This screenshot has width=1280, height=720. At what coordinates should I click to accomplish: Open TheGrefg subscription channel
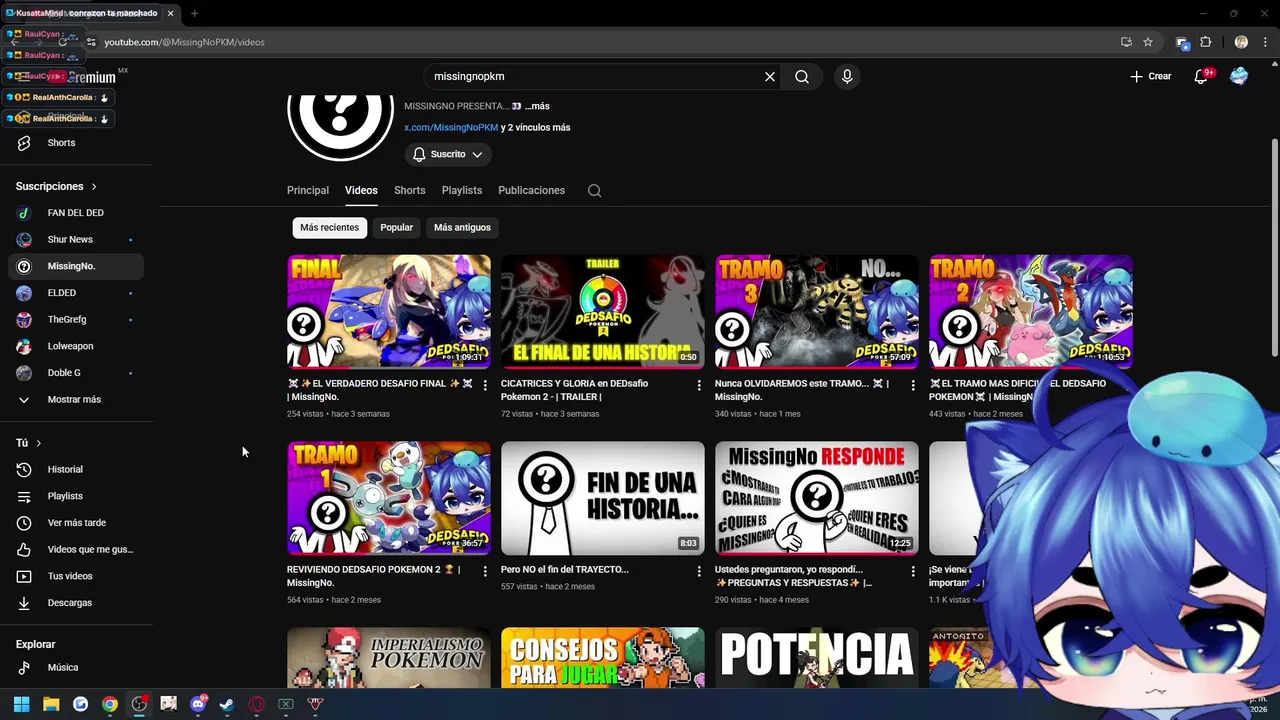coord(76,320)
